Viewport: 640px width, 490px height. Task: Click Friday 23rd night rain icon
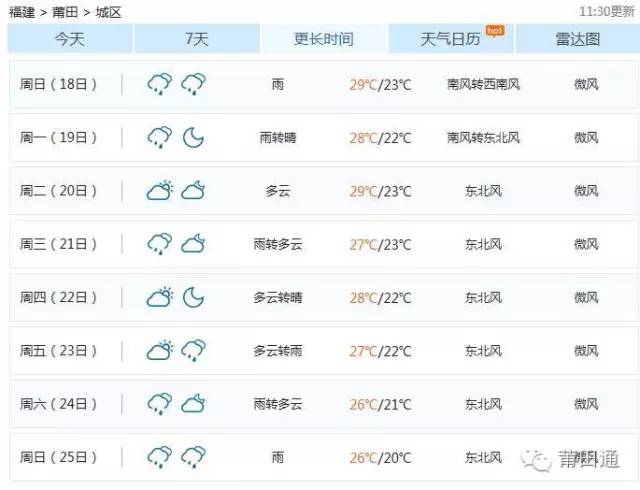point(193,350)
